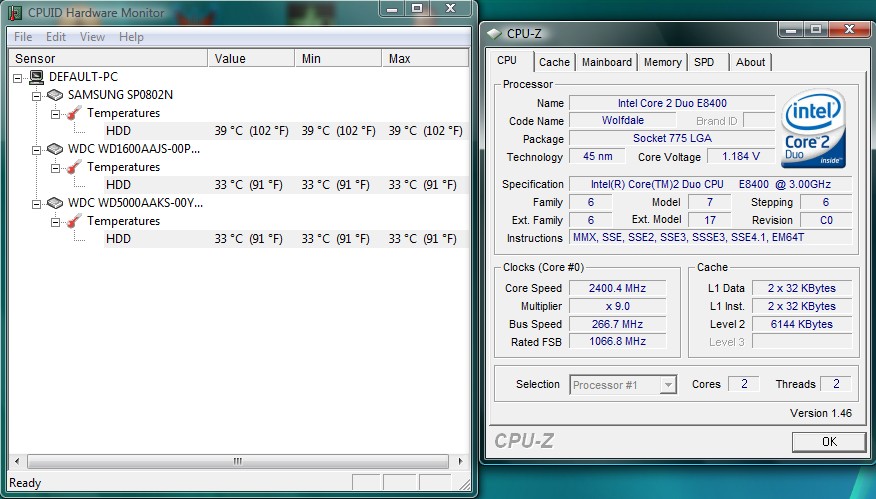Click the Sensor column header
This screenshot has width=876, height=499.
(x=108, y=58)
